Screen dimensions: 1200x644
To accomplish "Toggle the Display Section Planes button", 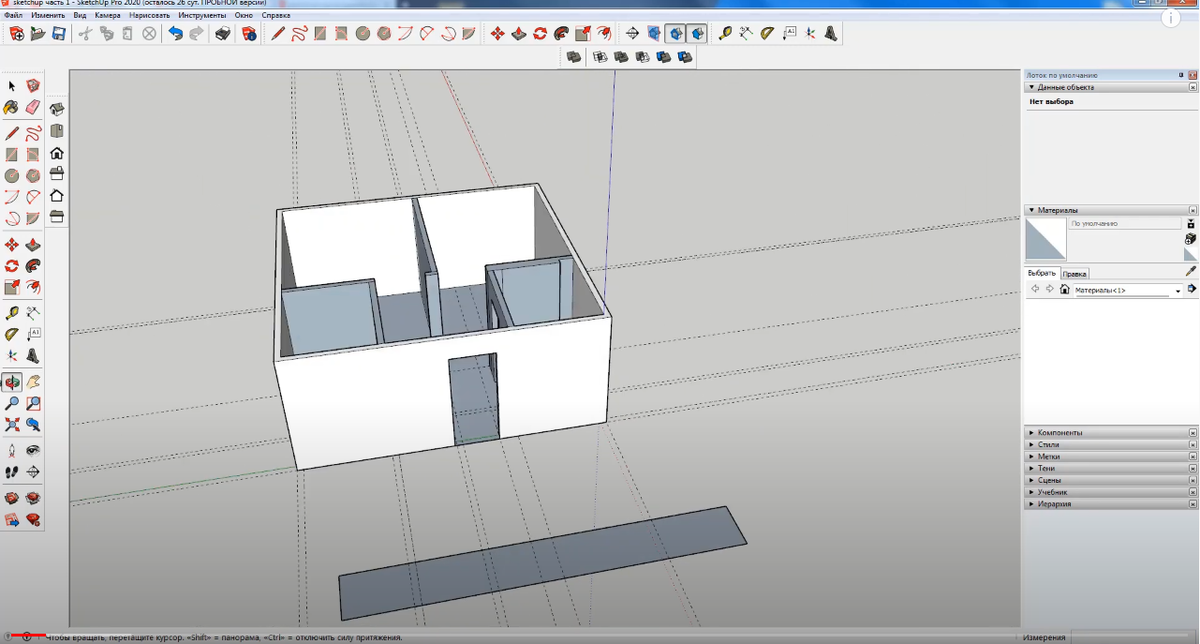I will [654, 34].
